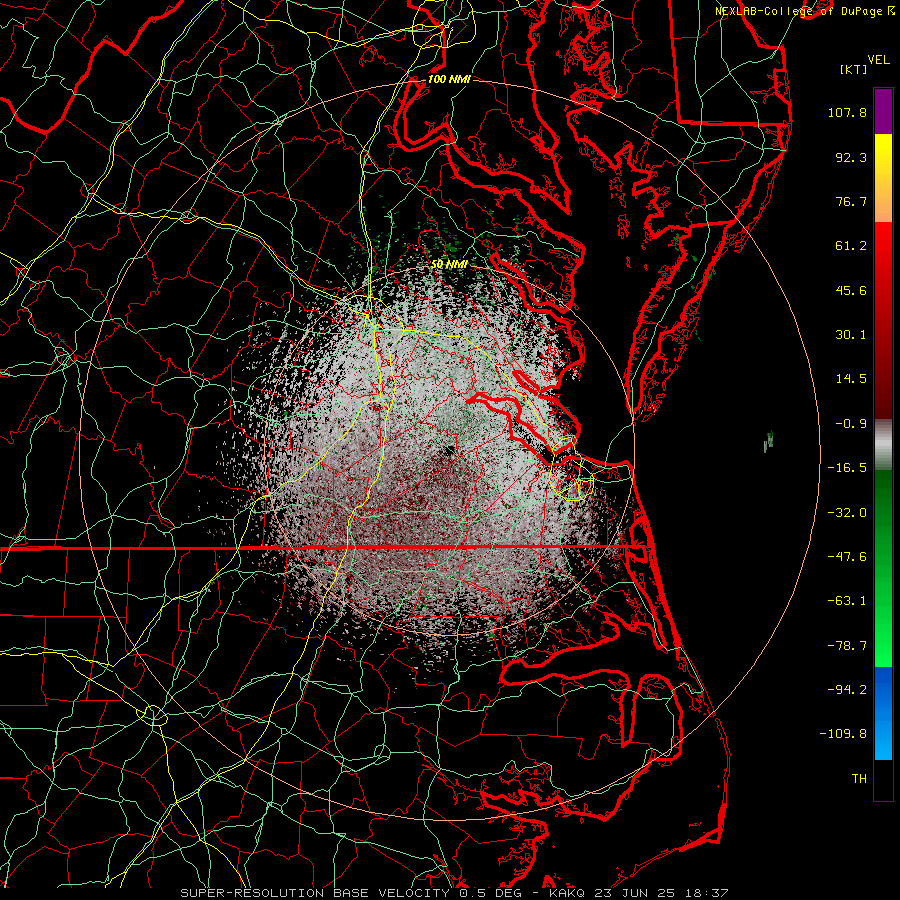900x900 pixels.
Task: Click the SUPER-RESOLUTION BASE VELOCITY caption
Action: 315,893
